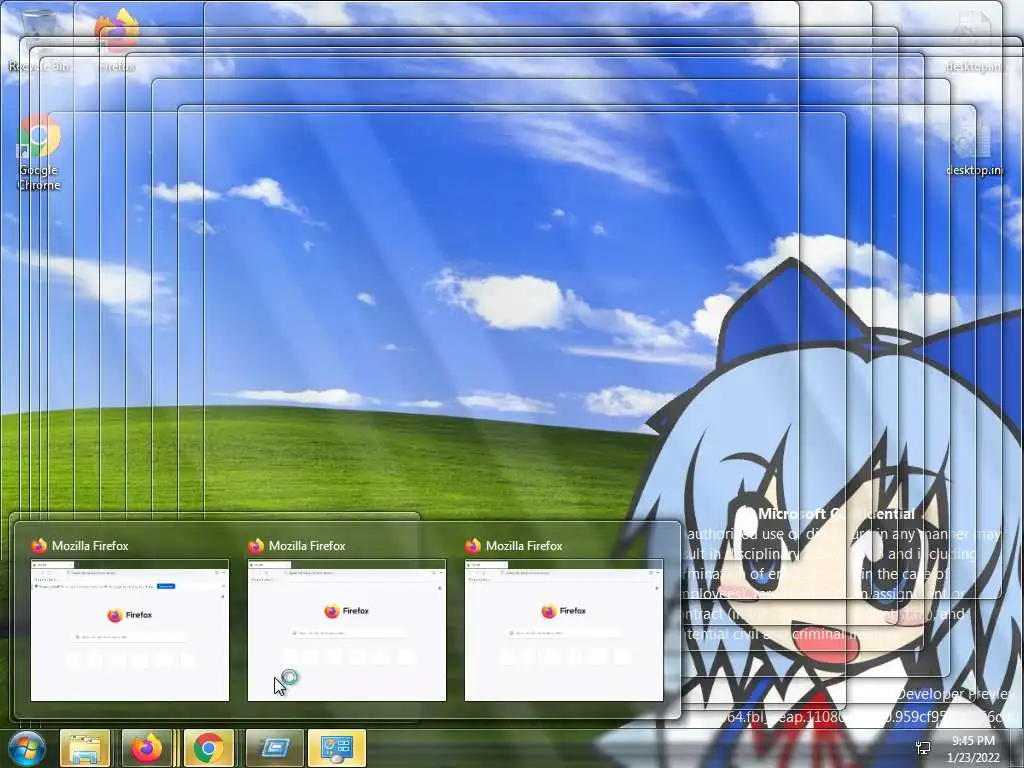Click the first preview's Mozilla Firefox title
Screen dimensions: 1024x768
coord(90,546)
